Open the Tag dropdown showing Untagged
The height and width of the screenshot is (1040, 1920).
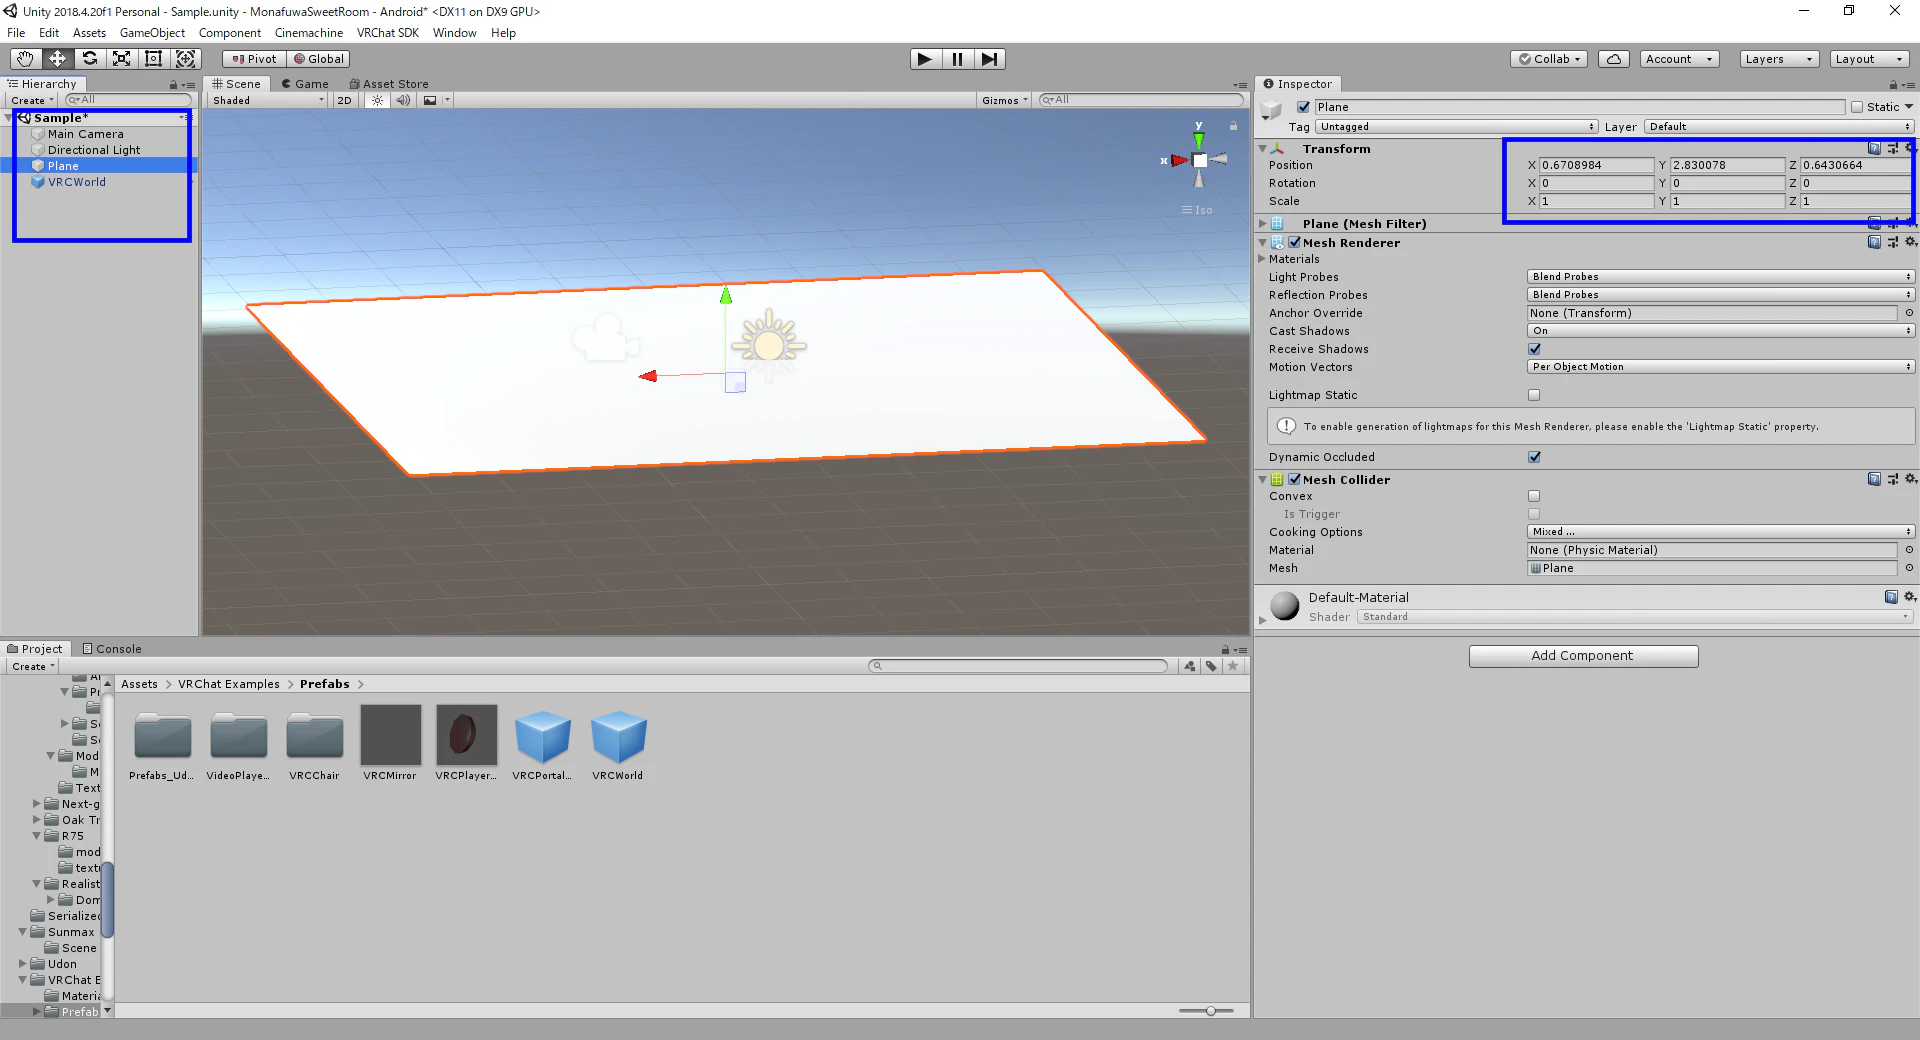coord(1456,127)
